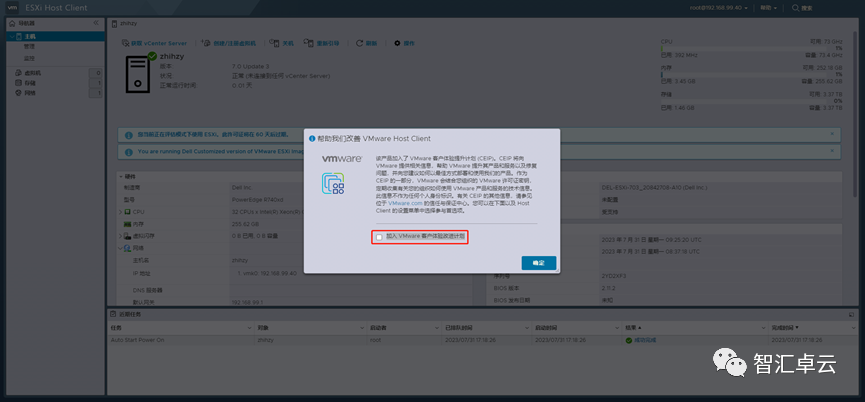Click the large host server icon
Image resolution: width=865 pixels, height=402 pixels.
coord(140,74)
